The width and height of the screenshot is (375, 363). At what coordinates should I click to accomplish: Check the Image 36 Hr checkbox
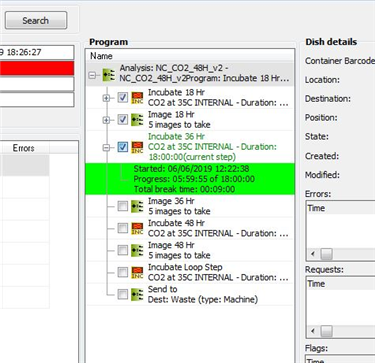click(x=123, y=206)
